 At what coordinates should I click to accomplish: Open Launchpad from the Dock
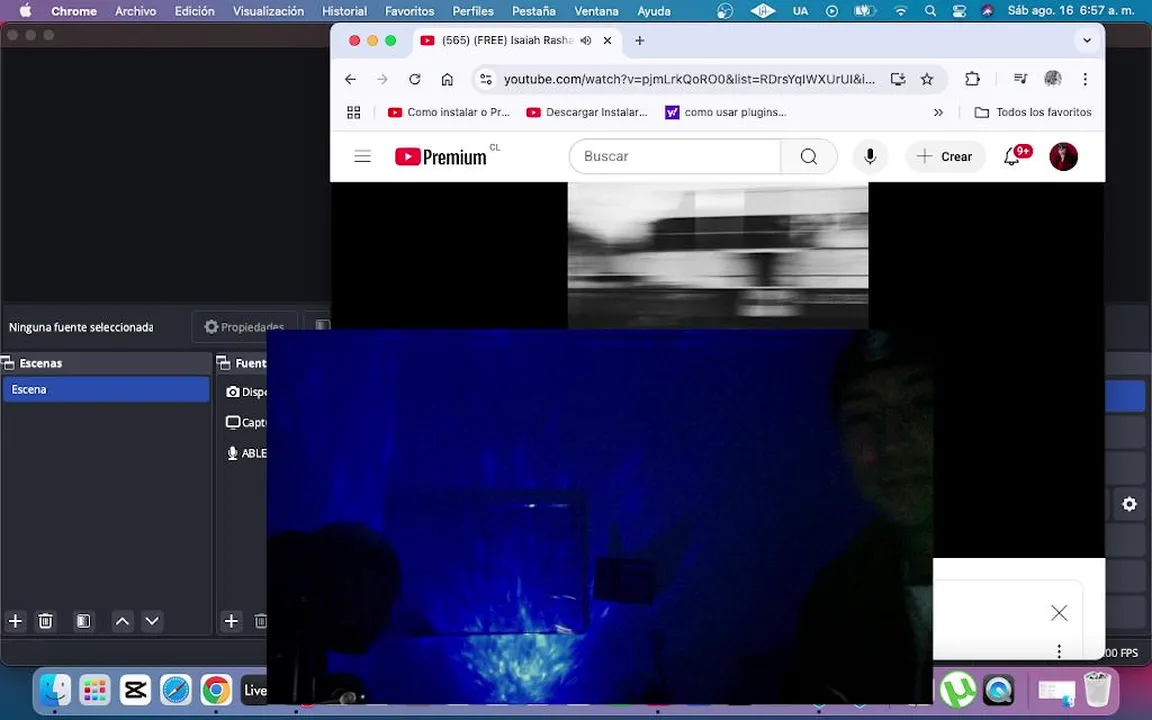pyautogui.click(x=96, y=690)
